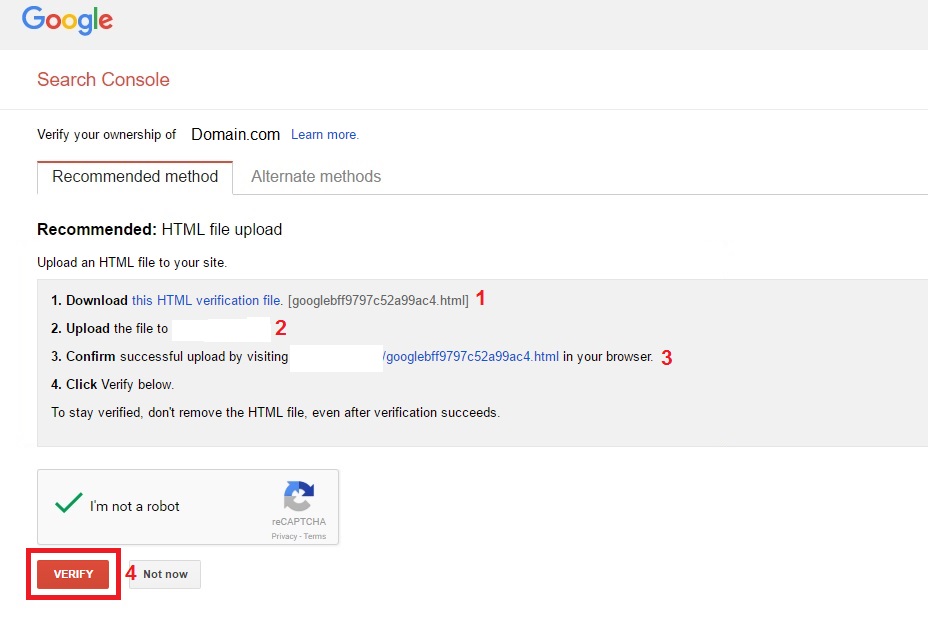Viewport: 928px width, 625px height.
Task: Open the reCAPTCHA Privacy link
Action: pos(284,536)
